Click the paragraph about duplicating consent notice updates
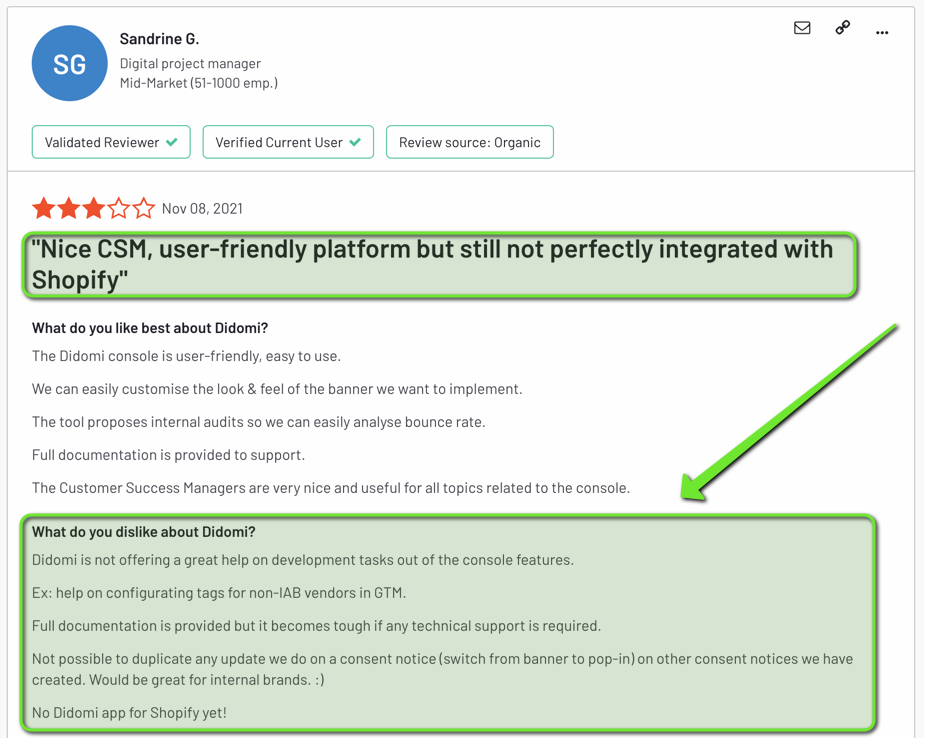The width and height of the screenshot is (925, 738). point(442,670)
